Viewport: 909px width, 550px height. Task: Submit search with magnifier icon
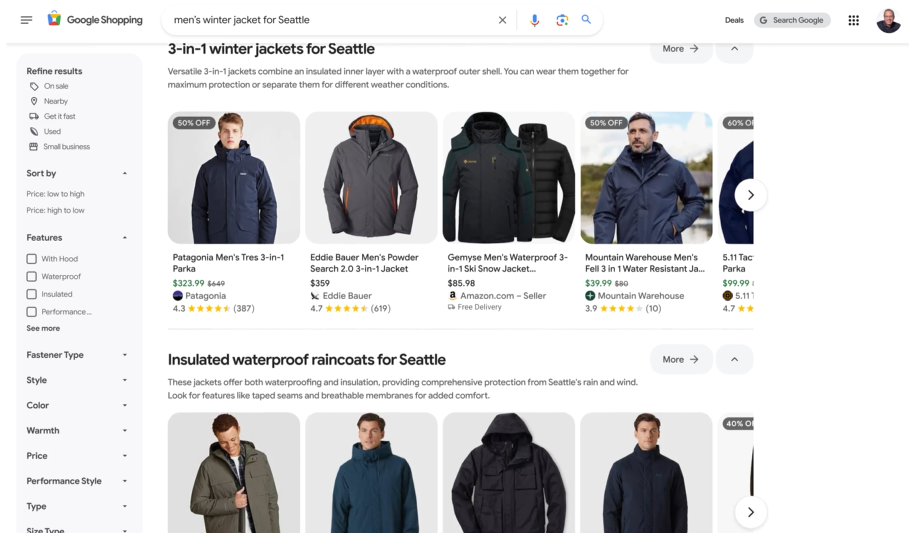coord(586,20)
